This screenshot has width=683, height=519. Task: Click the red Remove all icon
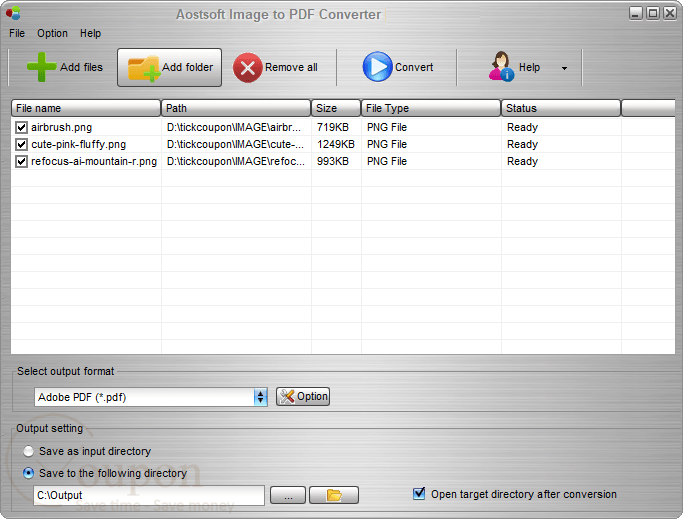[247, 68]
